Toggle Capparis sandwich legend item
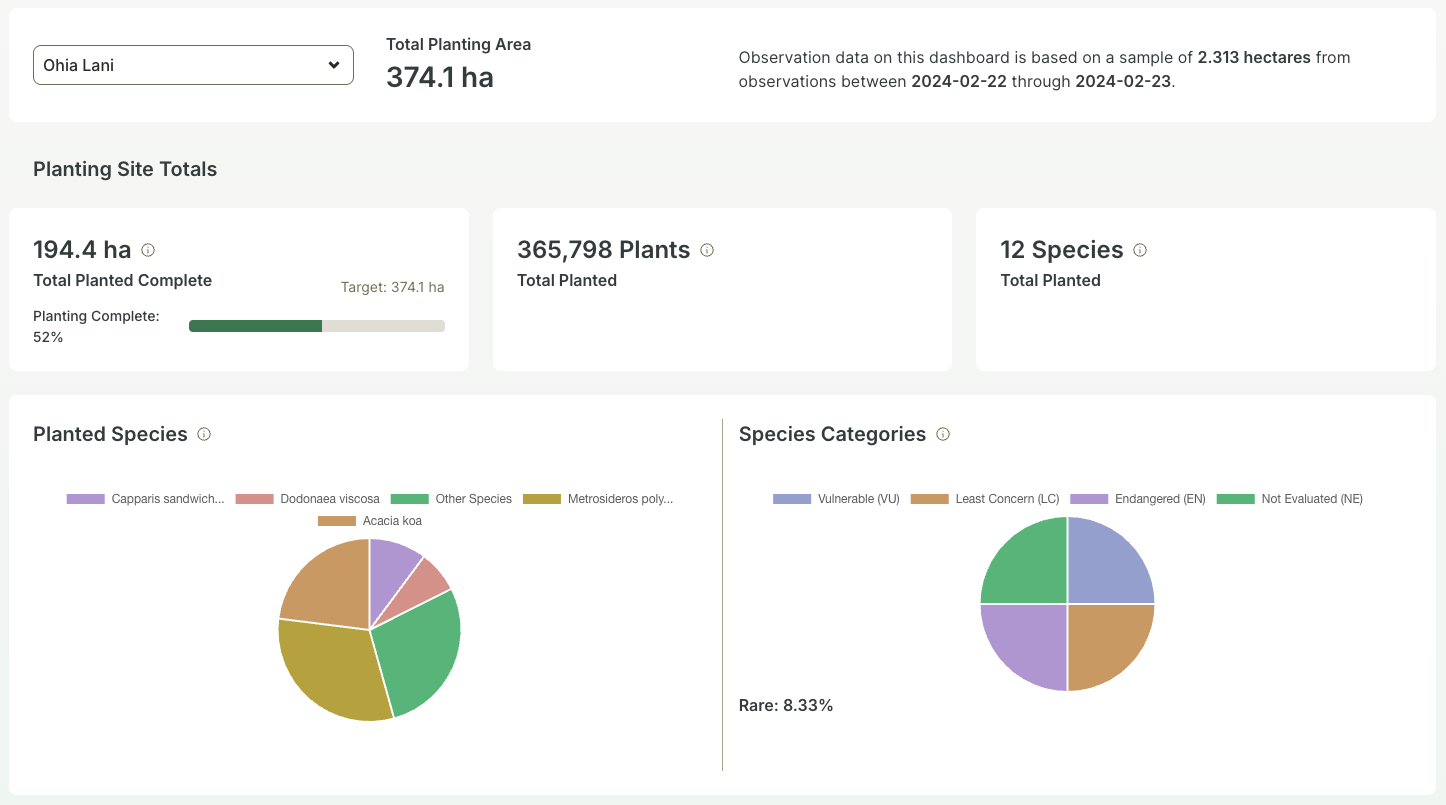The image size is (1446, 805). click(146, 499)
